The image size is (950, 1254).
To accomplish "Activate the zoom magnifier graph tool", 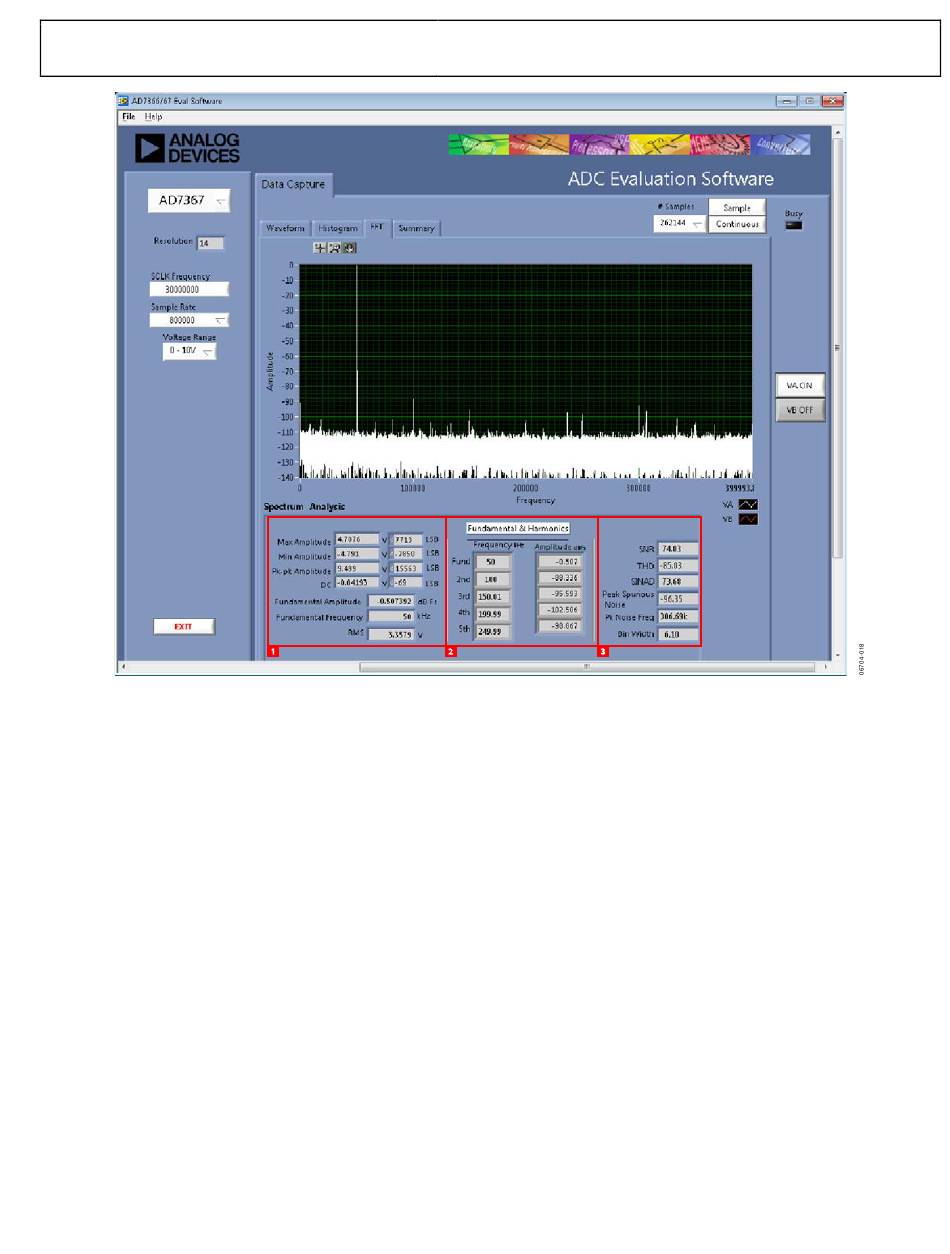I will (334, 247).
